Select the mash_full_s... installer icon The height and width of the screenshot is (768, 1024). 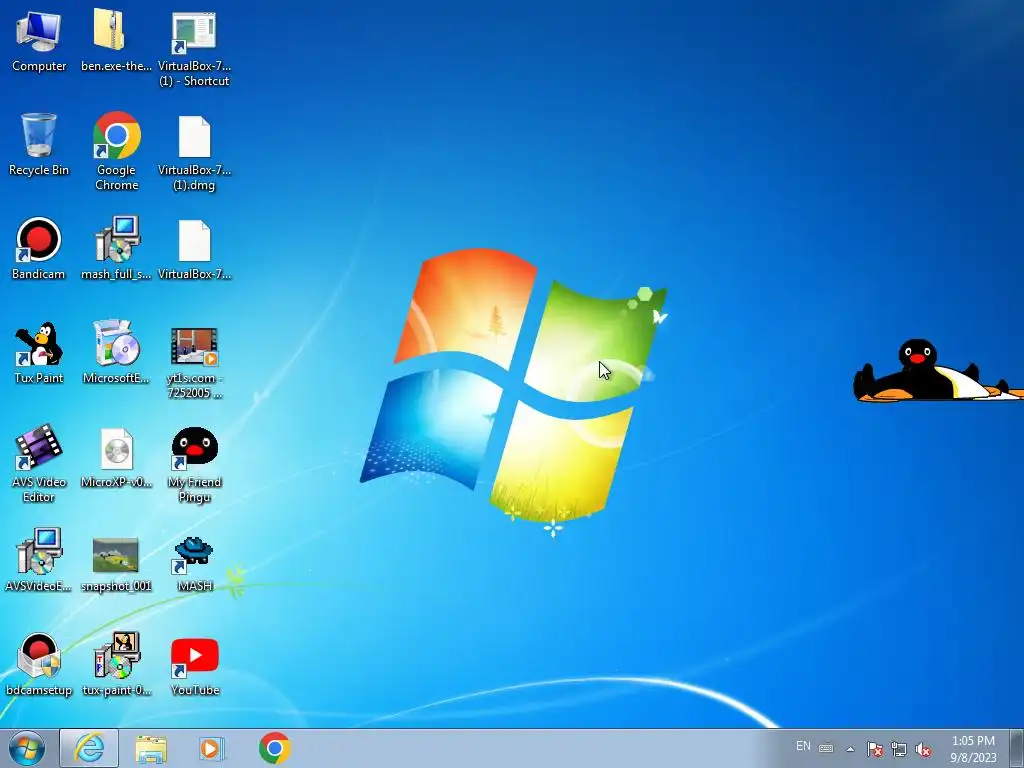pos(116,248)
